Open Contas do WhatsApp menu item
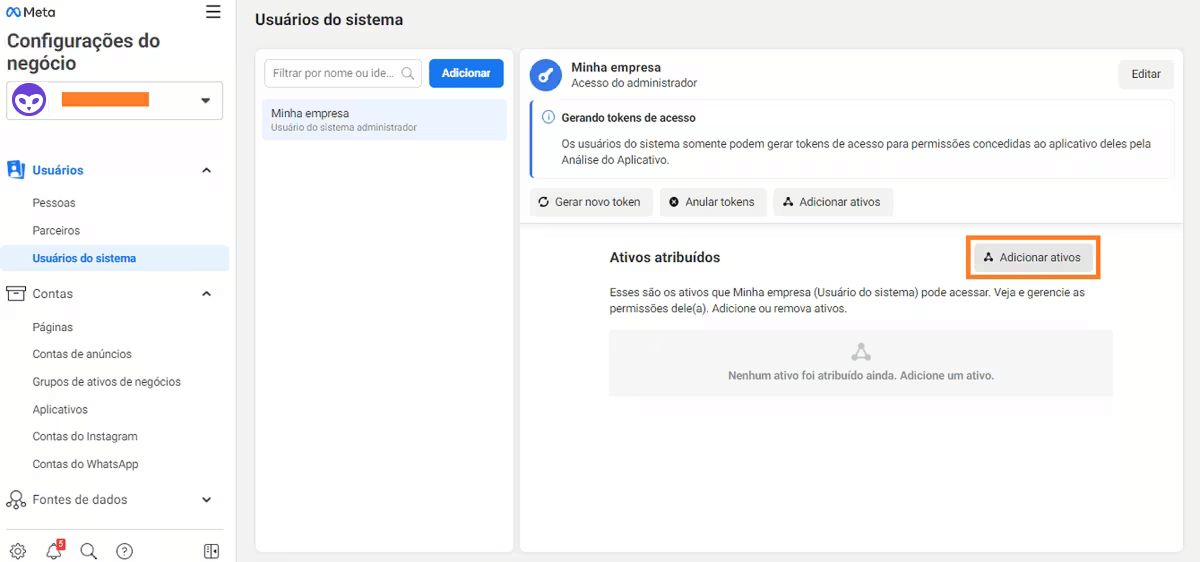The image size is (1200, 562). point(85,464)
